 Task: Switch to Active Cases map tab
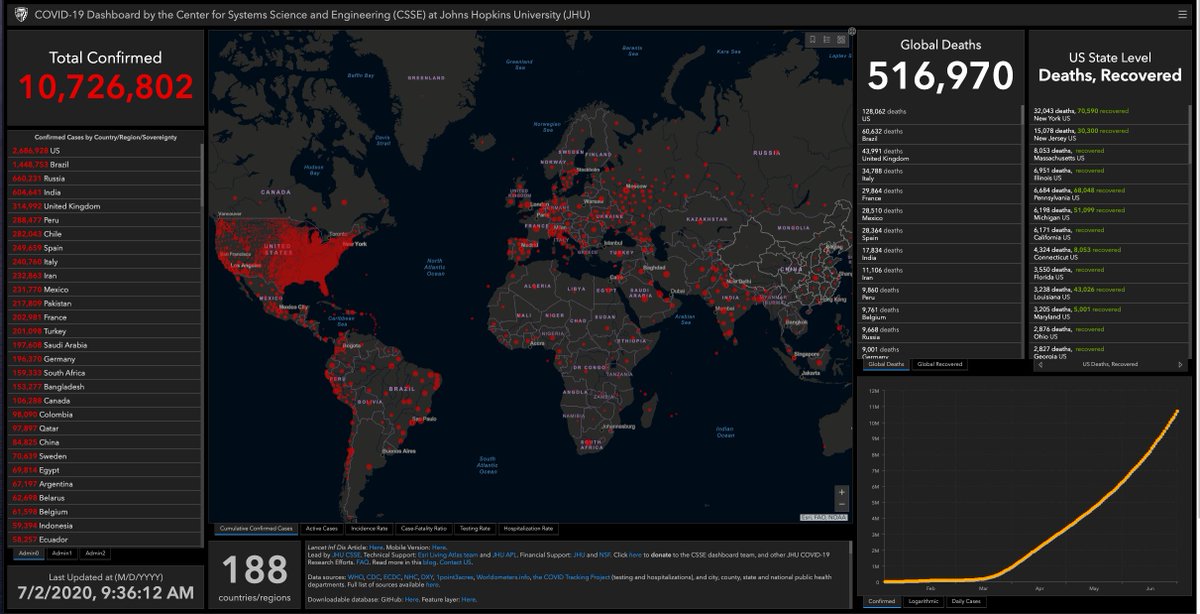pos(322,528)
